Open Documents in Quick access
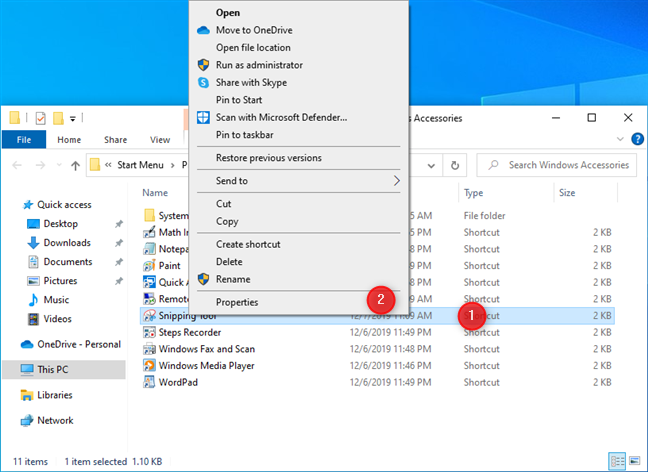Screen dimensions: 648x472 [68, 262]
